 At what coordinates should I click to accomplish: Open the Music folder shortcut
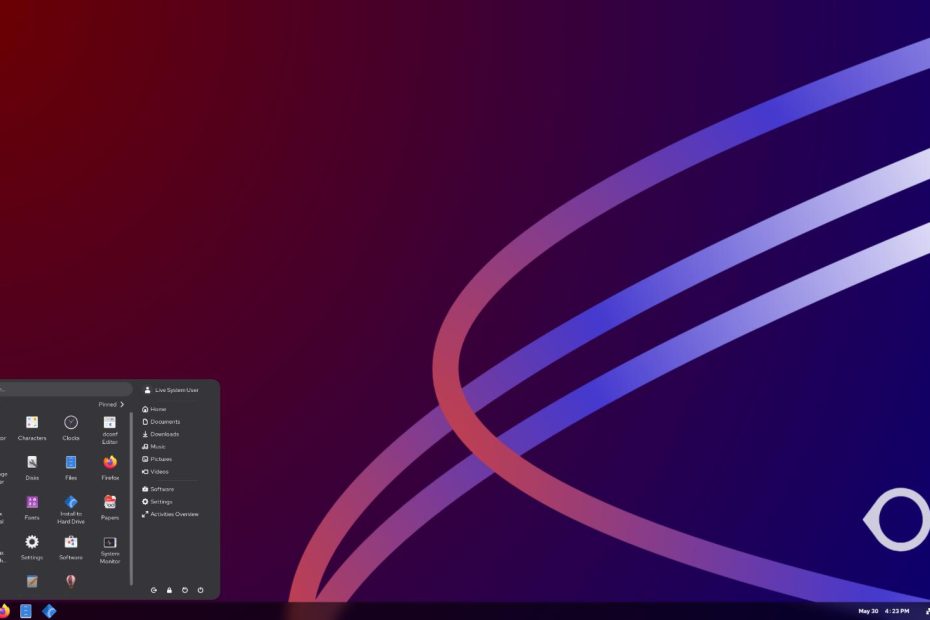click(x=154, y=447)
